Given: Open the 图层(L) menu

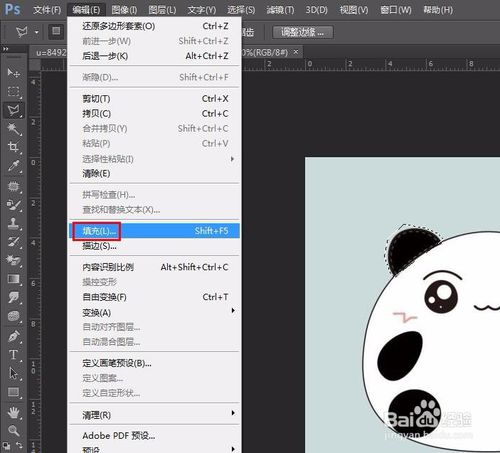Looking at the screenshot, I should click(162, 10).
